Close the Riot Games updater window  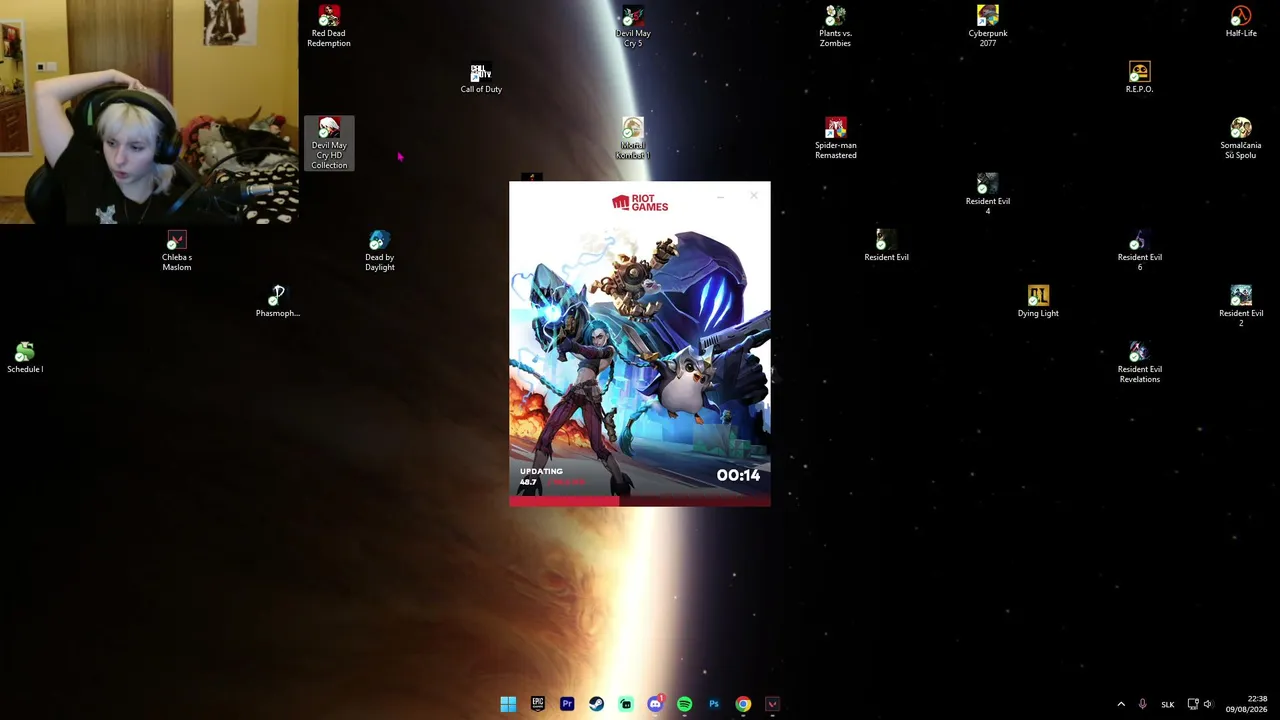[x=754, y=196]
